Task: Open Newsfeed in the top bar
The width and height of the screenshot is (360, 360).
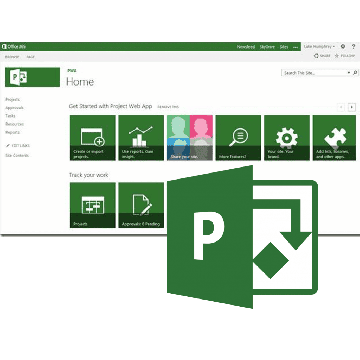Action: (246, 47)
